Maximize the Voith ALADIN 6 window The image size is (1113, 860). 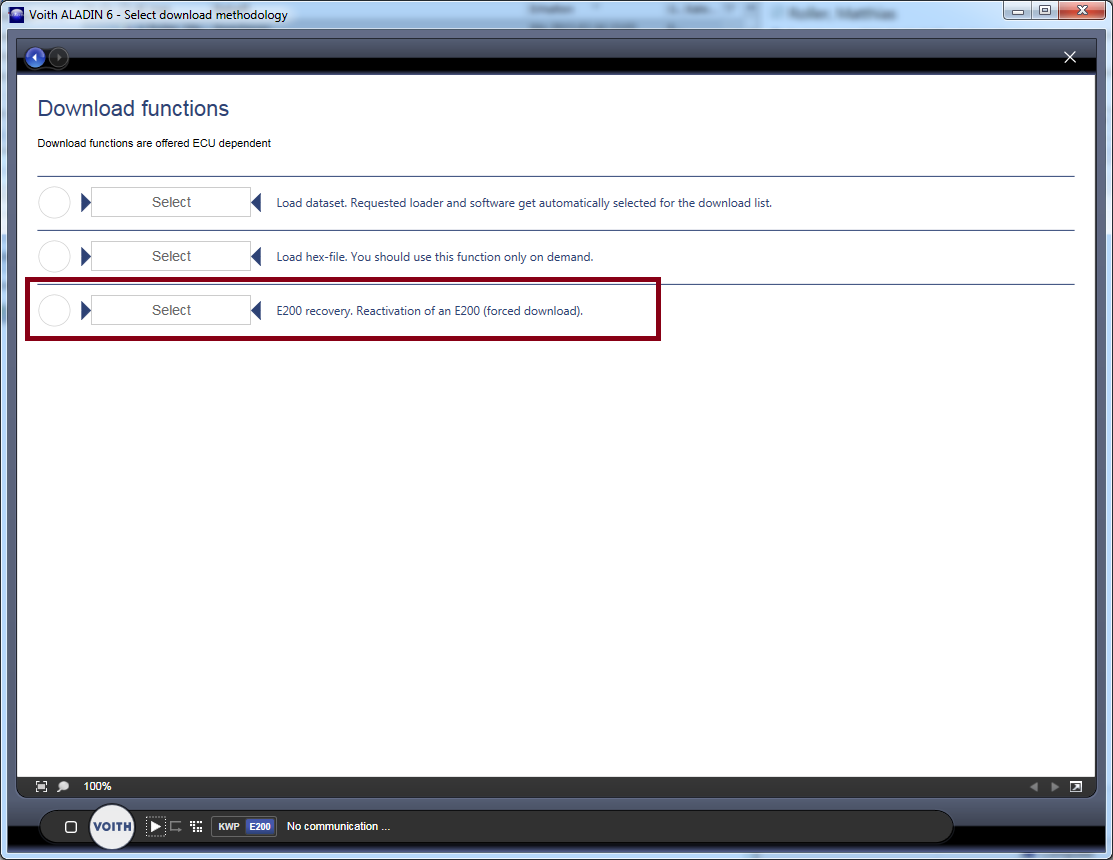point(1044,11)
